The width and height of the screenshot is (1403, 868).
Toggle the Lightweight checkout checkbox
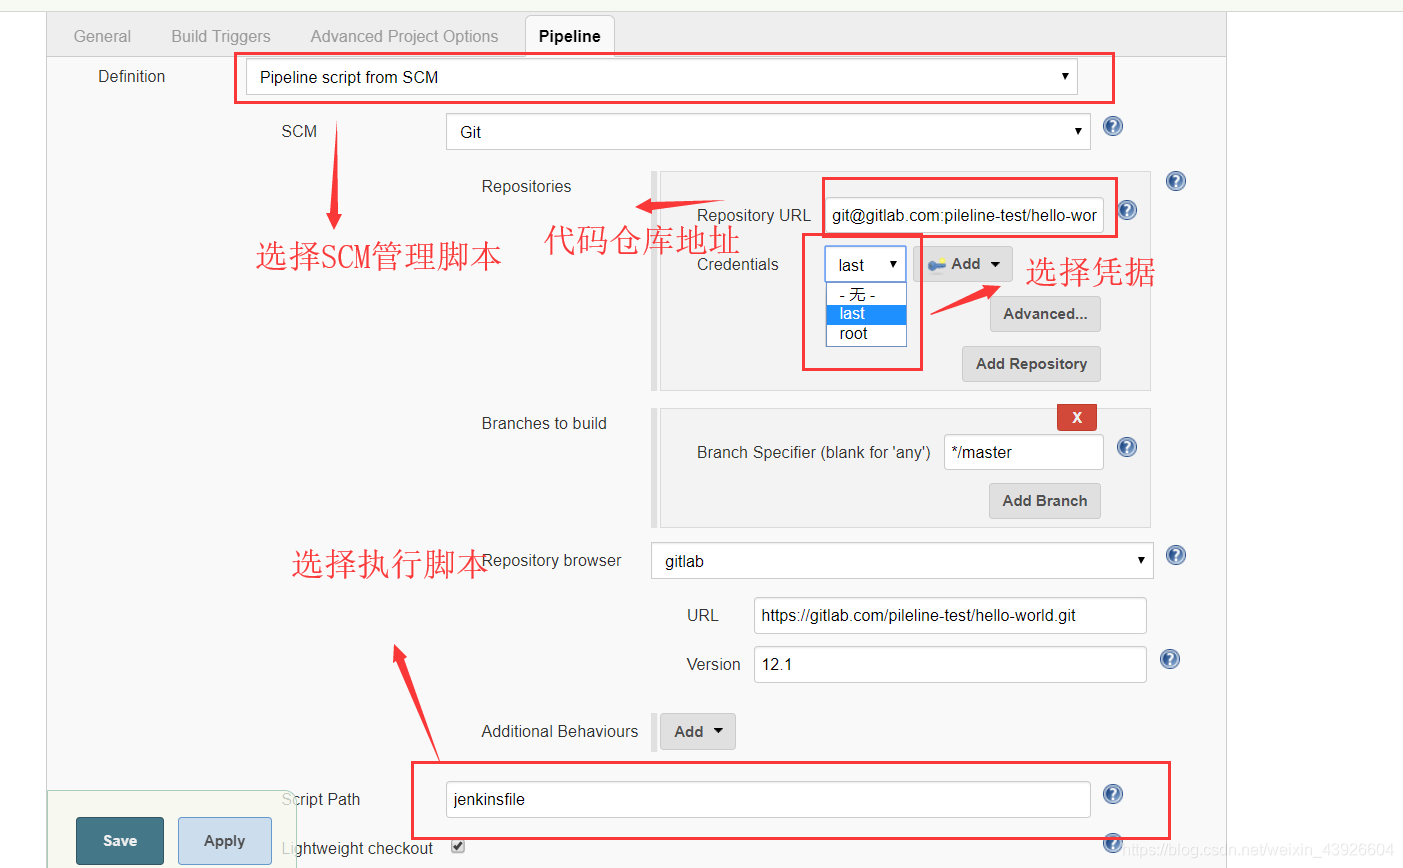pos(458,846)
